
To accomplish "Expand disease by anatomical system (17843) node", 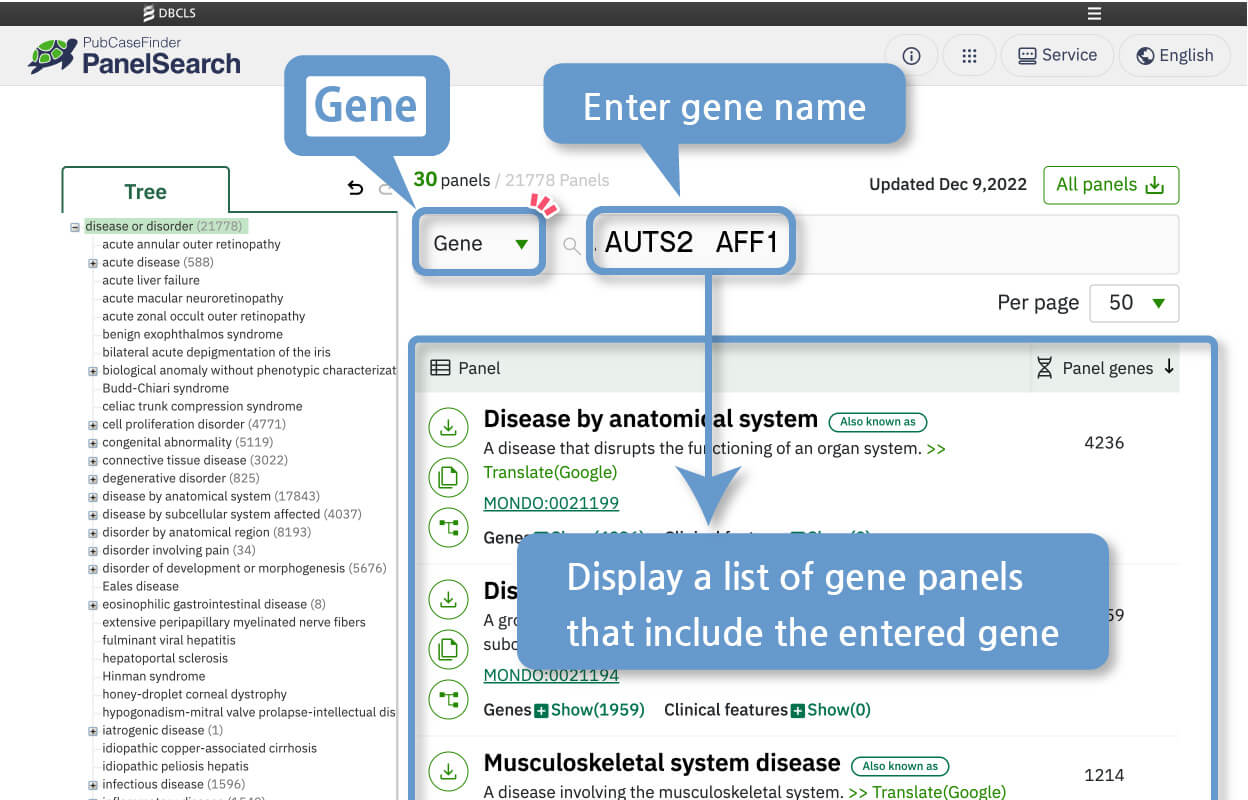I will tap(93, 497).
